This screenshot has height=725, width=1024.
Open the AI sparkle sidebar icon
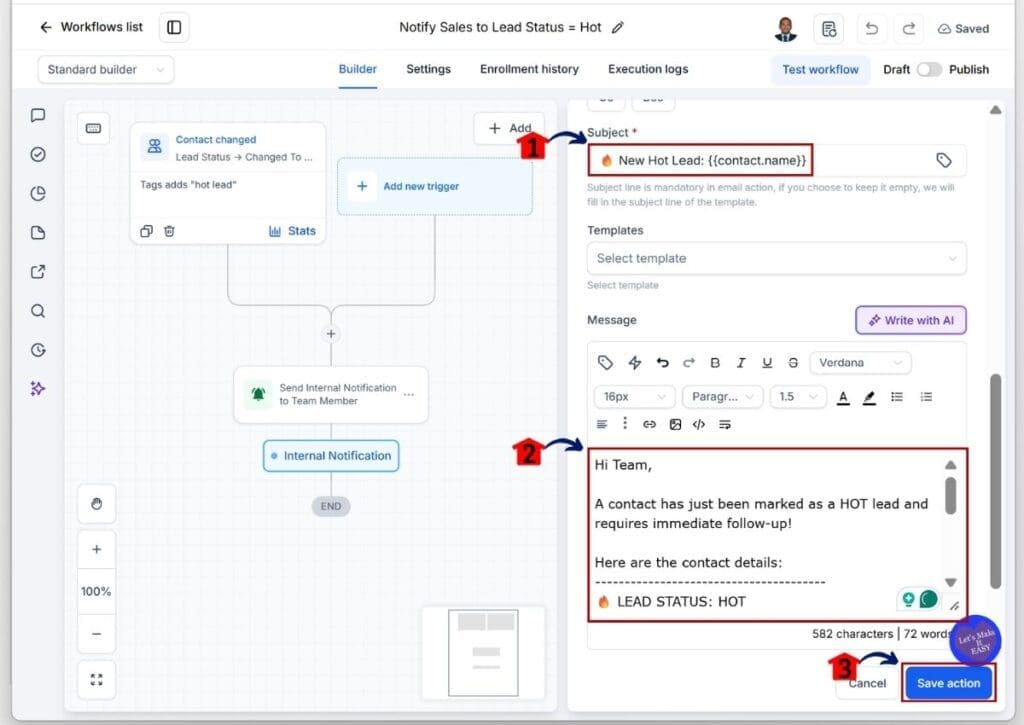[x=38, y=389]
